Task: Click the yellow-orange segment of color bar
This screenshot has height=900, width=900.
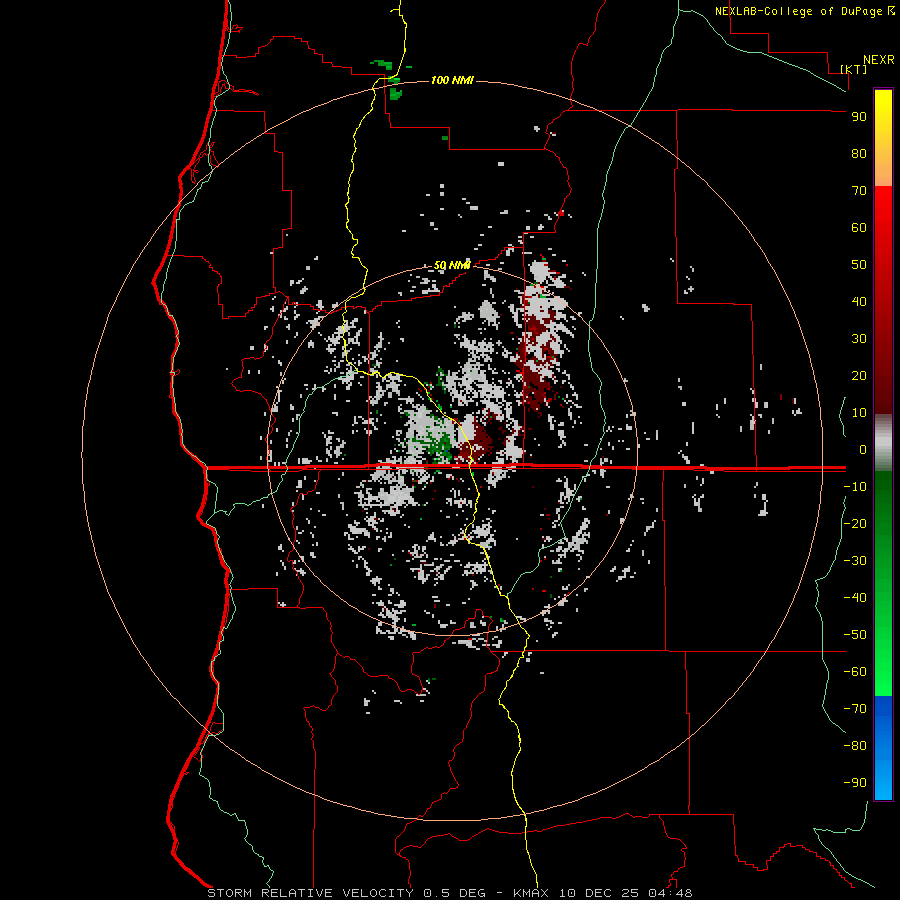Action: point(883,138)
